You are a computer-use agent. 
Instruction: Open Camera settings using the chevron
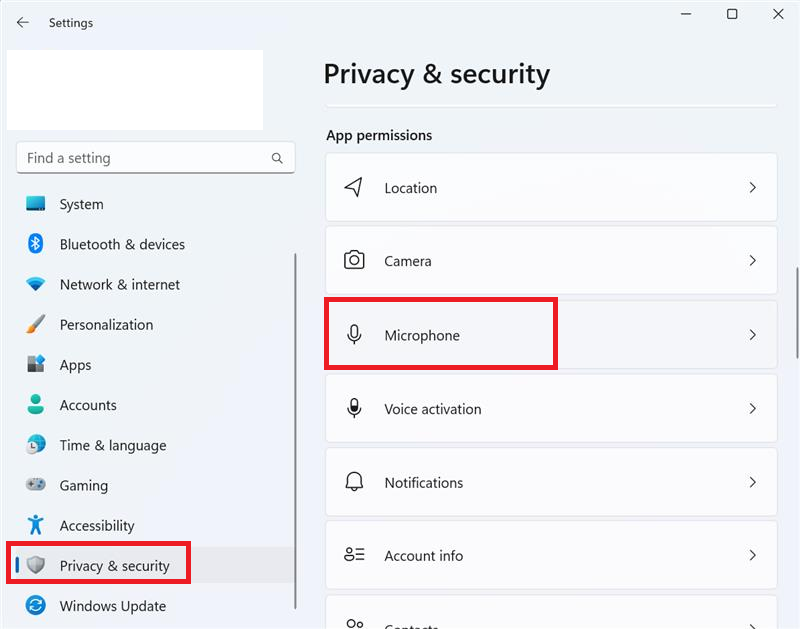(x=753, y=261)
